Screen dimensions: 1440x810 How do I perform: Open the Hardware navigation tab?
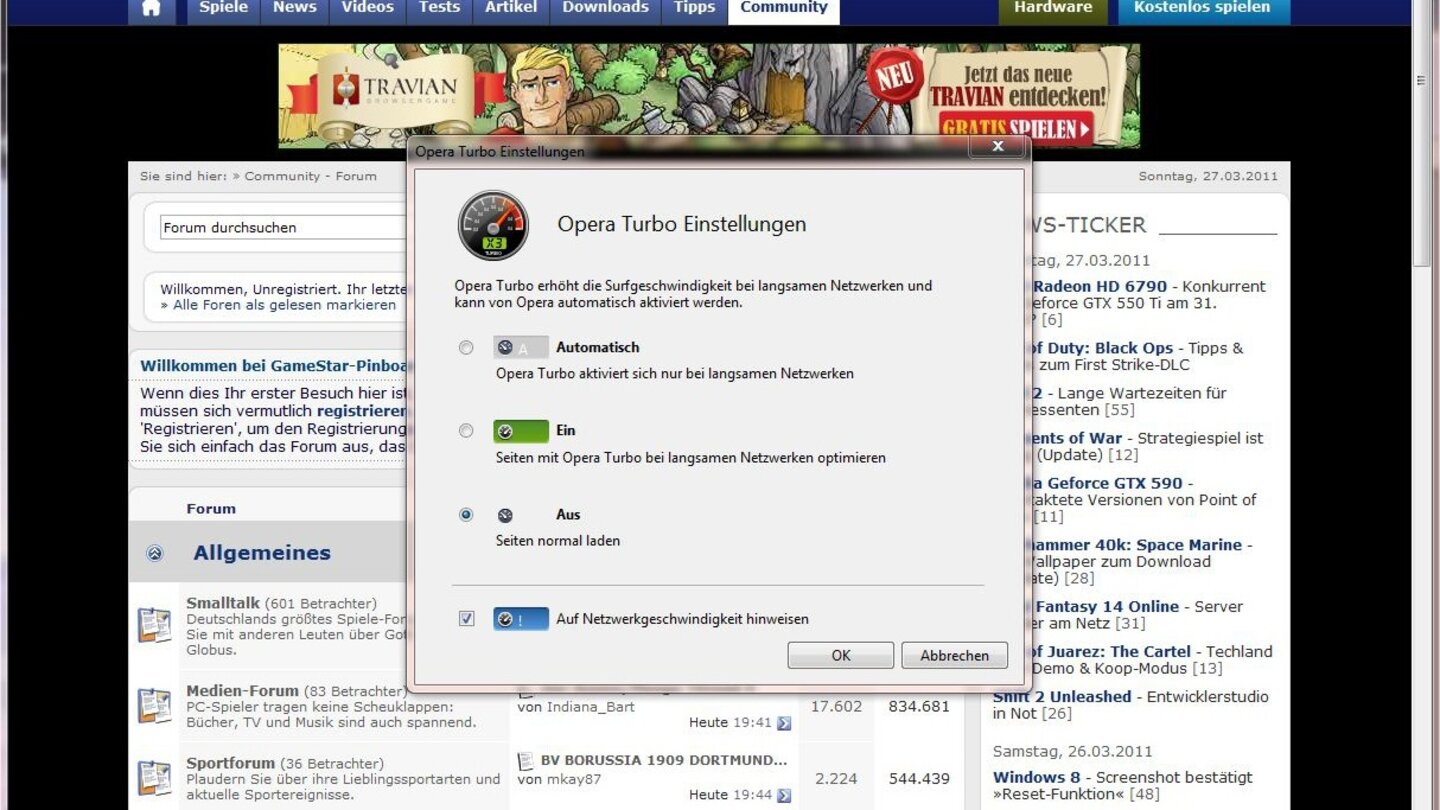coord(1052,9)
